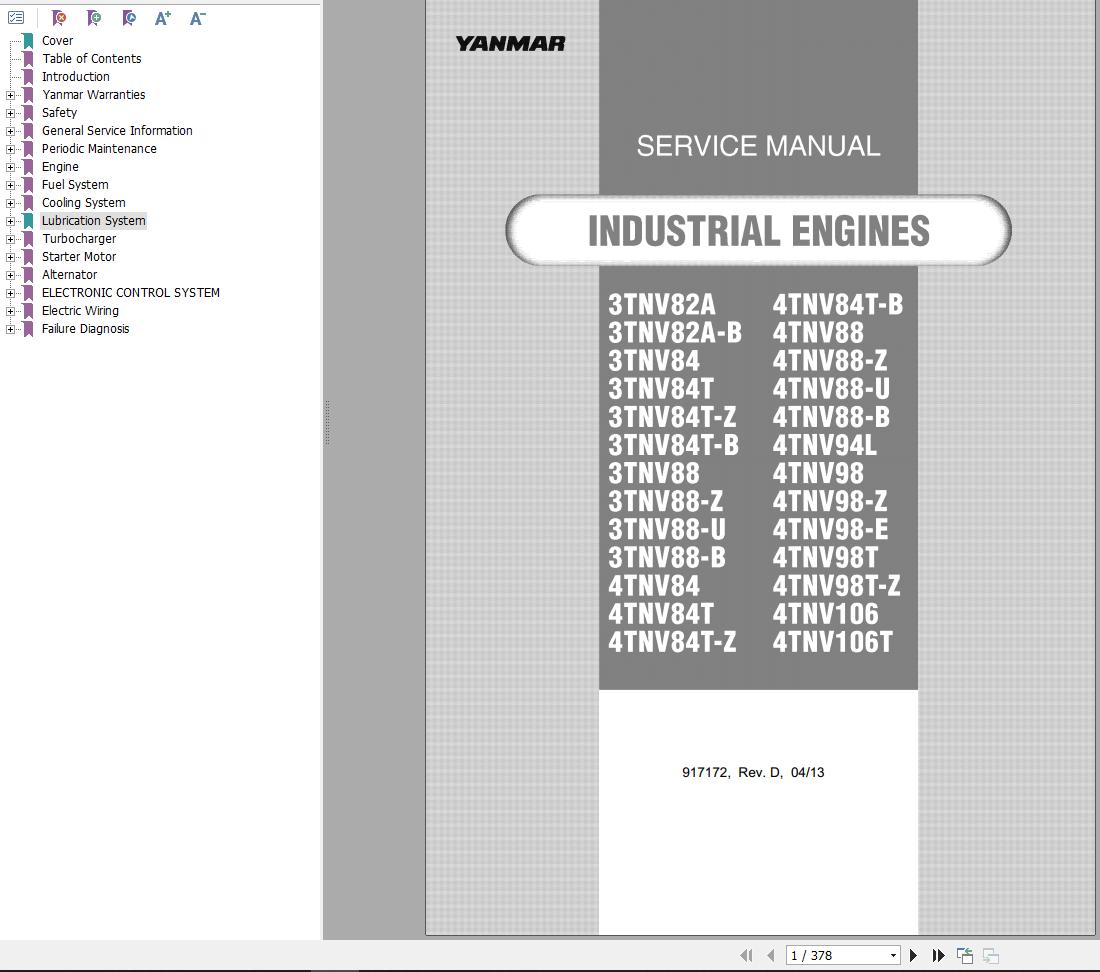Image resolution: width=1100 pixels, height=972 pixels.
Task: Open the page number dropdown arrow
Action: point(893,955)
